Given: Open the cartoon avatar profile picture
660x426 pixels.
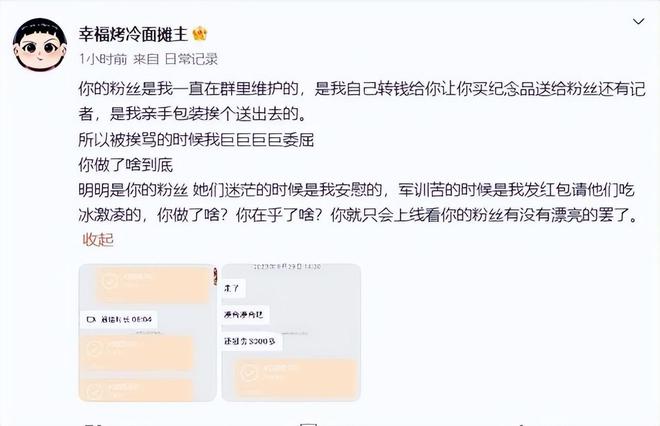Looking at the screenshot, I should pos(40,45).
